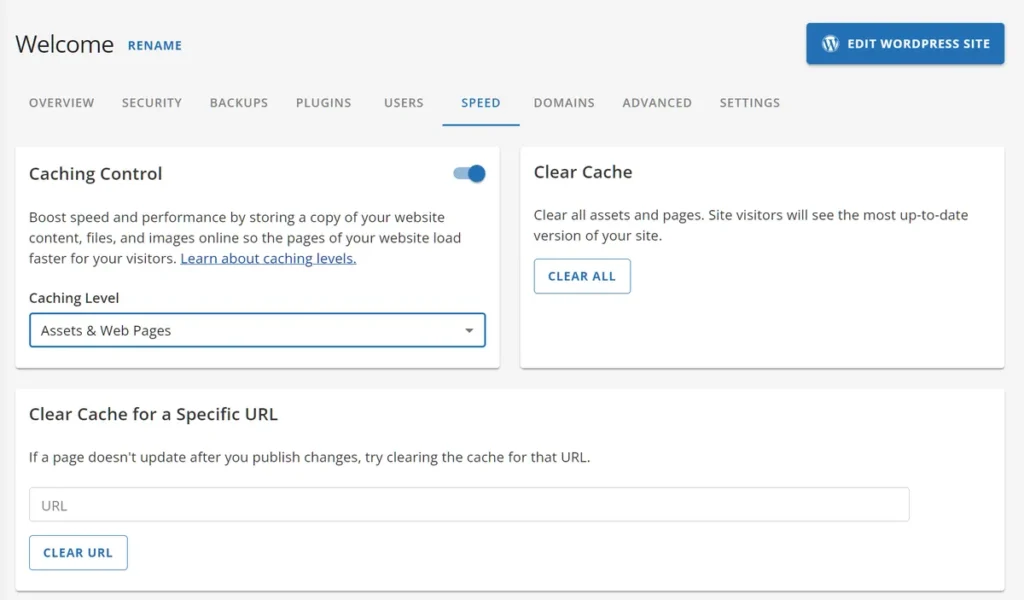Go to the Backups tab

(239, 103)
